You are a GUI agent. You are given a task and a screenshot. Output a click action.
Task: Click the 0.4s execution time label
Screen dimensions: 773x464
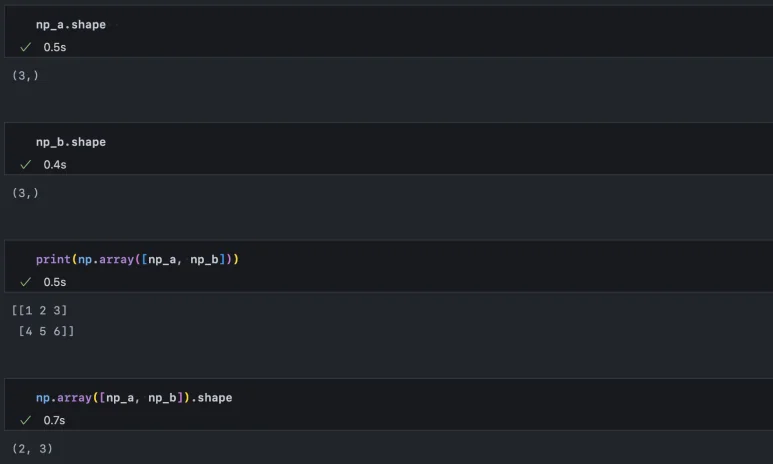pyautogui.click(x=54, y=164)
